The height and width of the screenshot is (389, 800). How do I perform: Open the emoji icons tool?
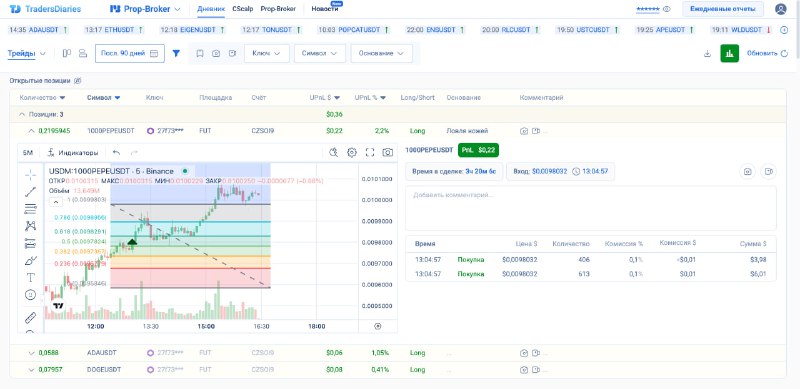pyautogui.click(x=30, y=295)
